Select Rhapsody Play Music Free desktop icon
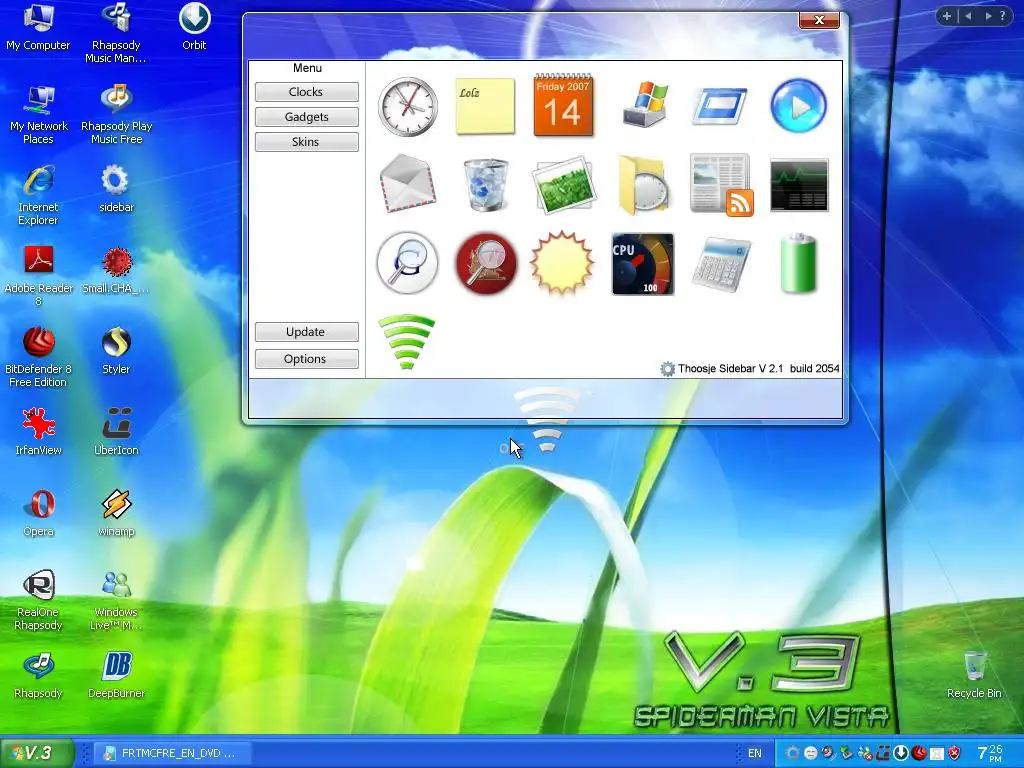 pos(116,114)
